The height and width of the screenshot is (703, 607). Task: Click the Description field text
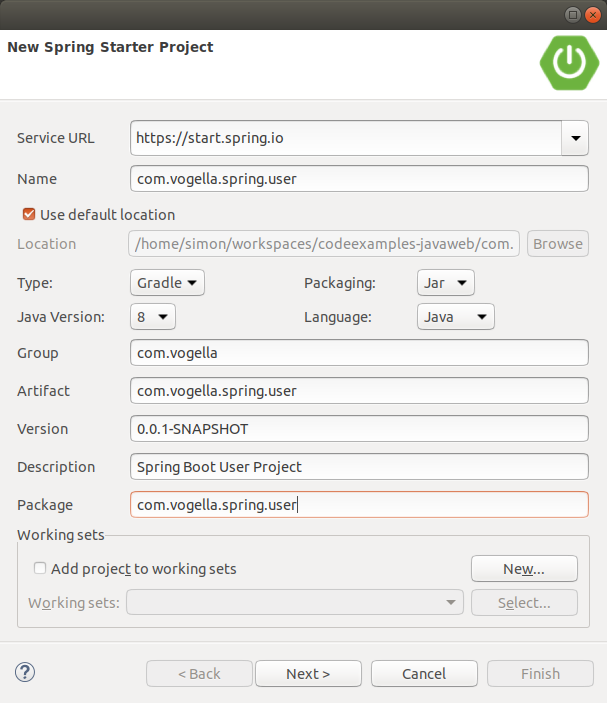point(359,467)
